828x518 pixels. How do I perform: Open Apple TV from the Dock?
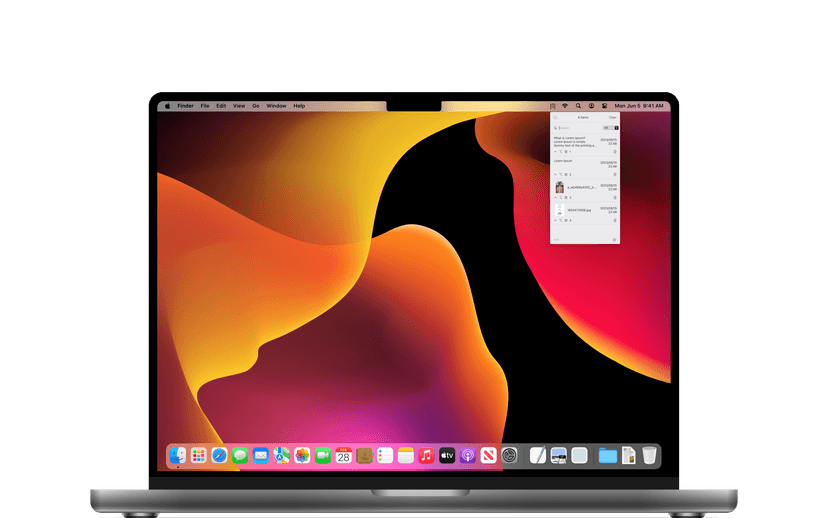pyautogui.click(x=447, y=455)
